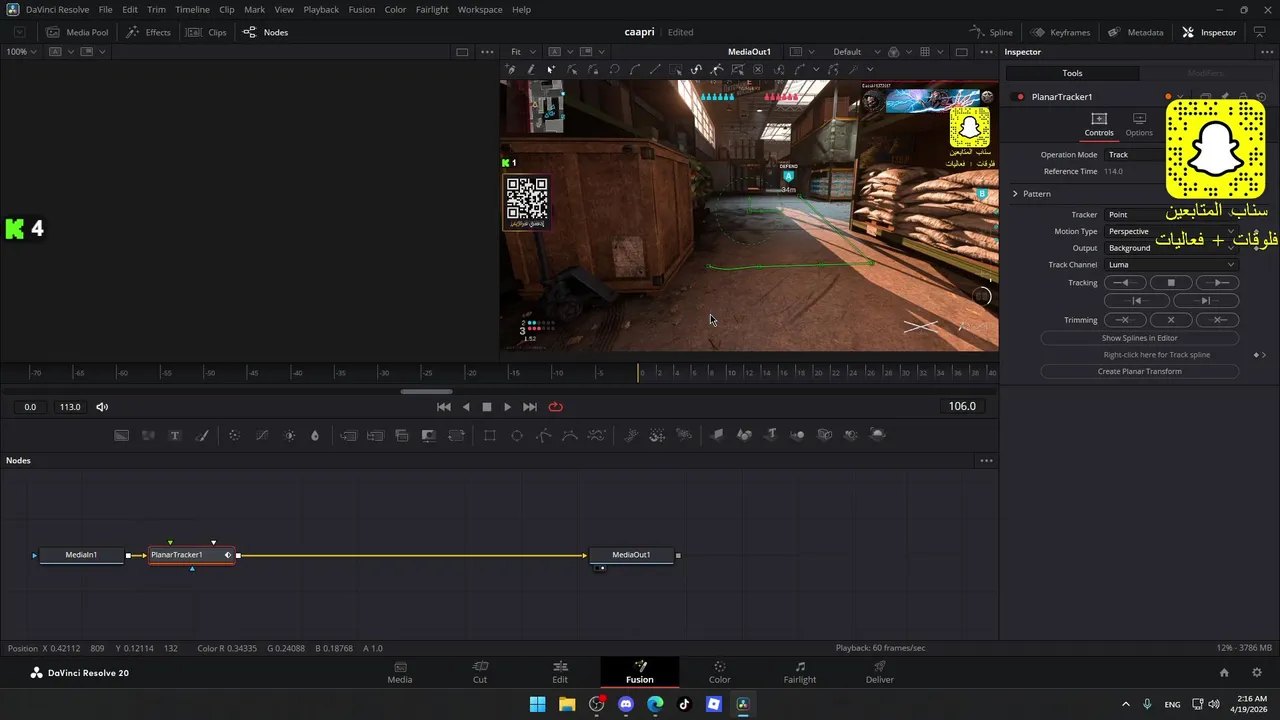Click the viewer color channels icon

(894, 52)
